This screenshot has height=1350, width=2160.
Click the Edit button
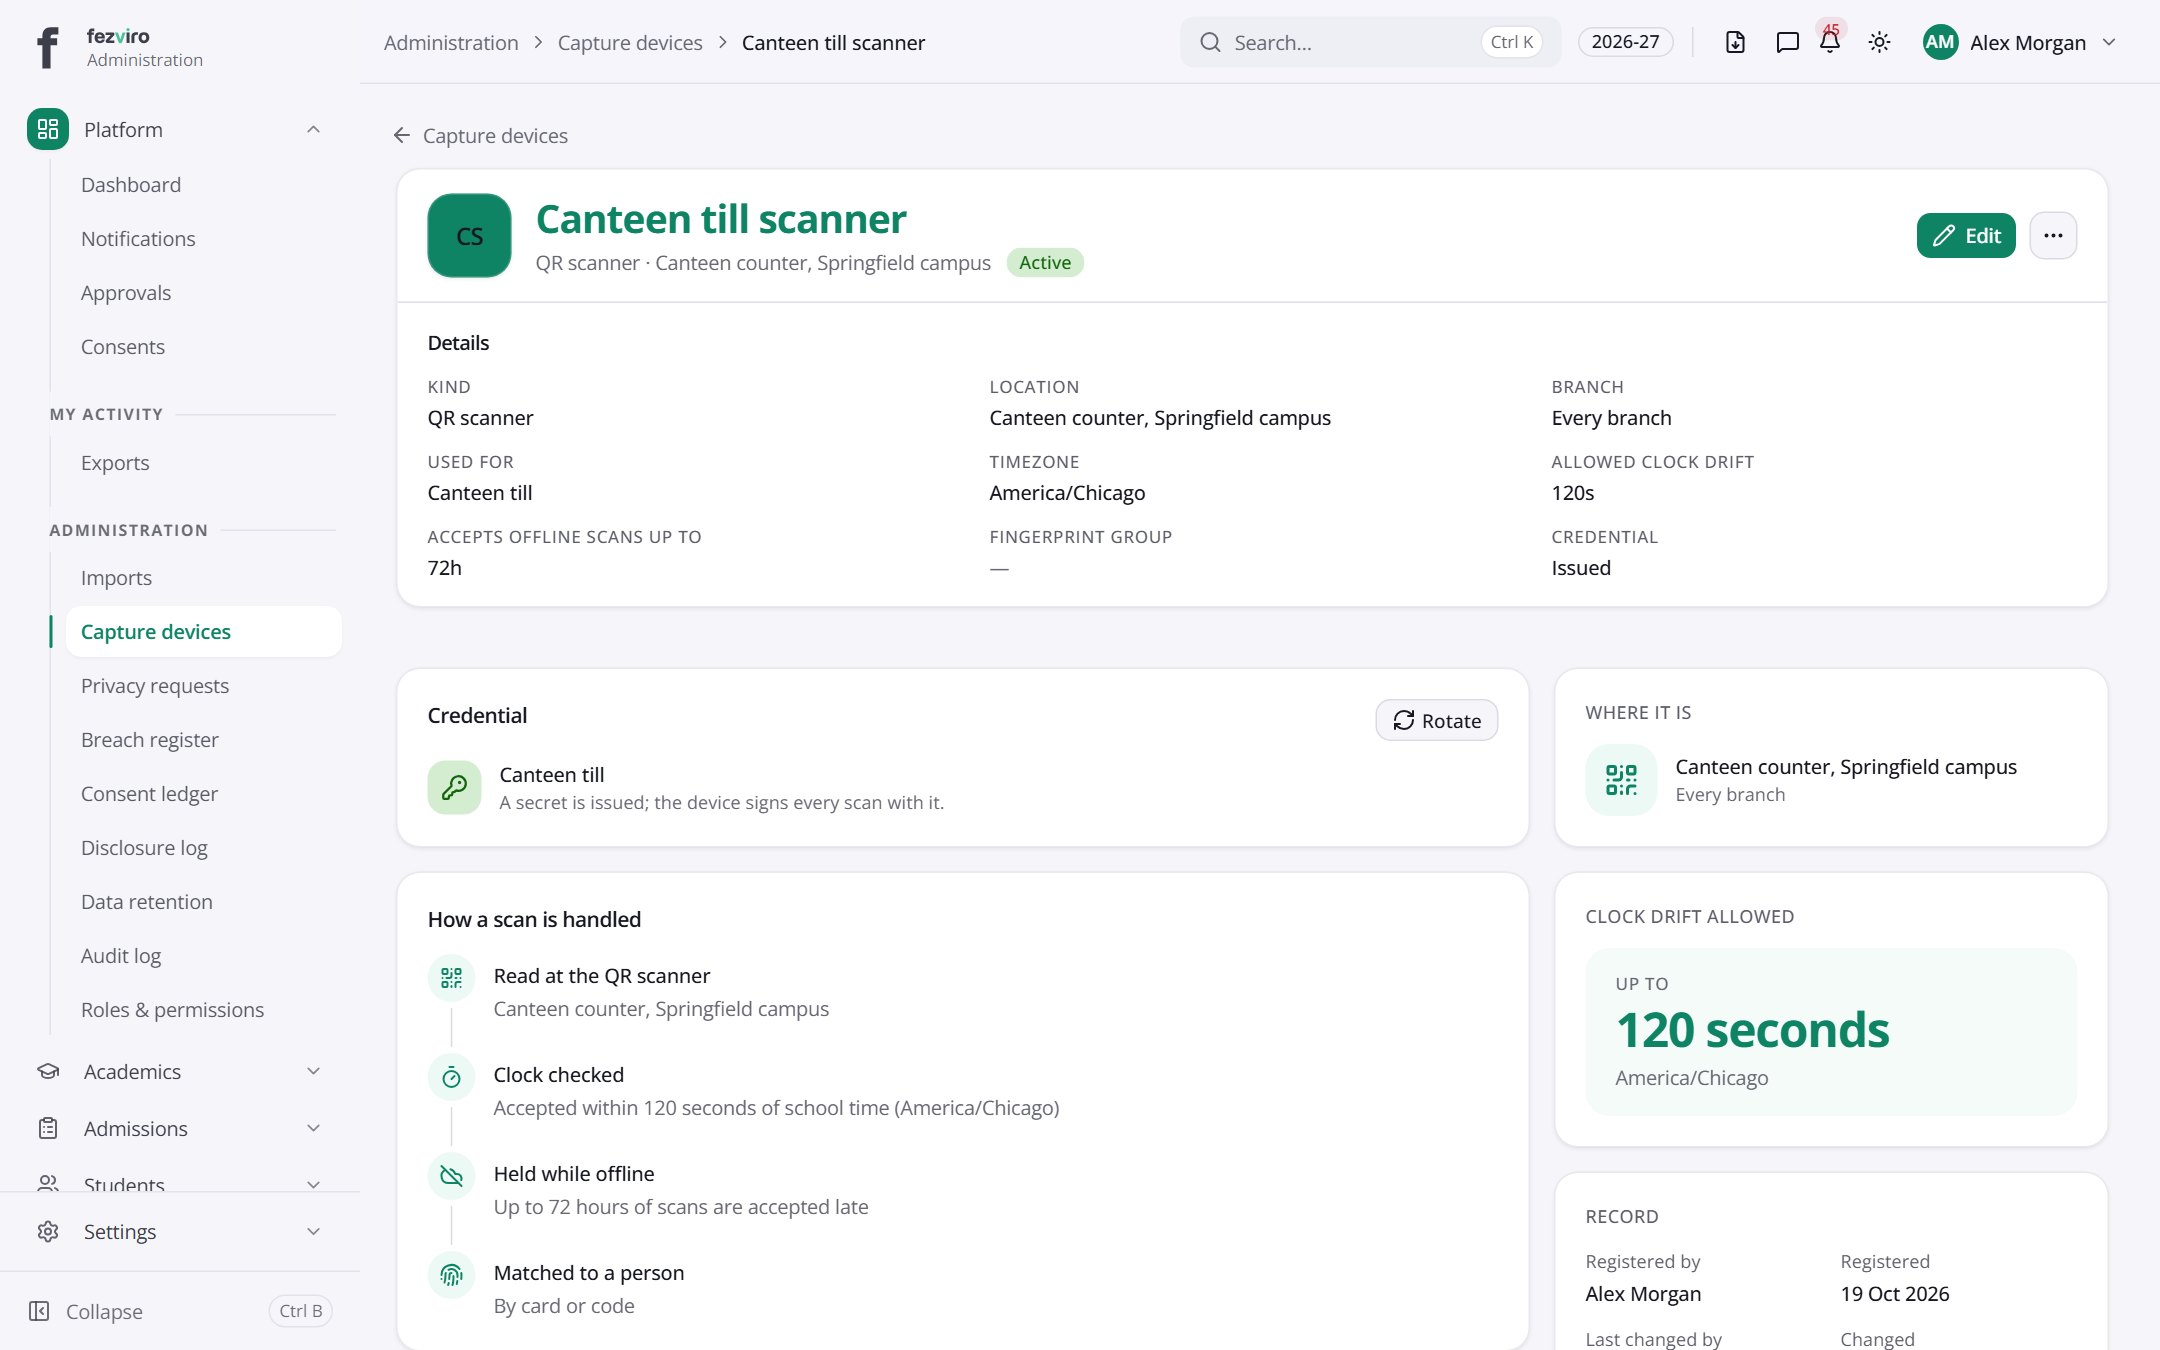1966,236
